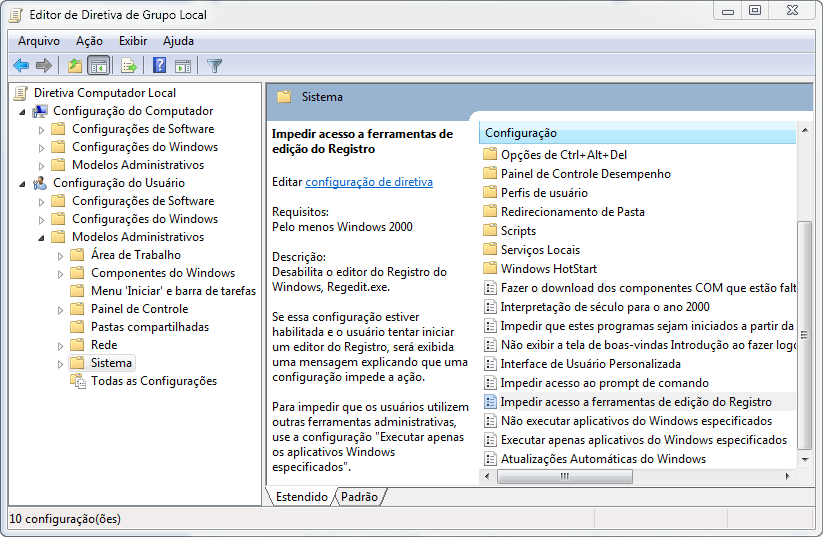Toggle the show/hide console tree icon
Viewport: 823px width, 537px height.
(x=99, y=66)
